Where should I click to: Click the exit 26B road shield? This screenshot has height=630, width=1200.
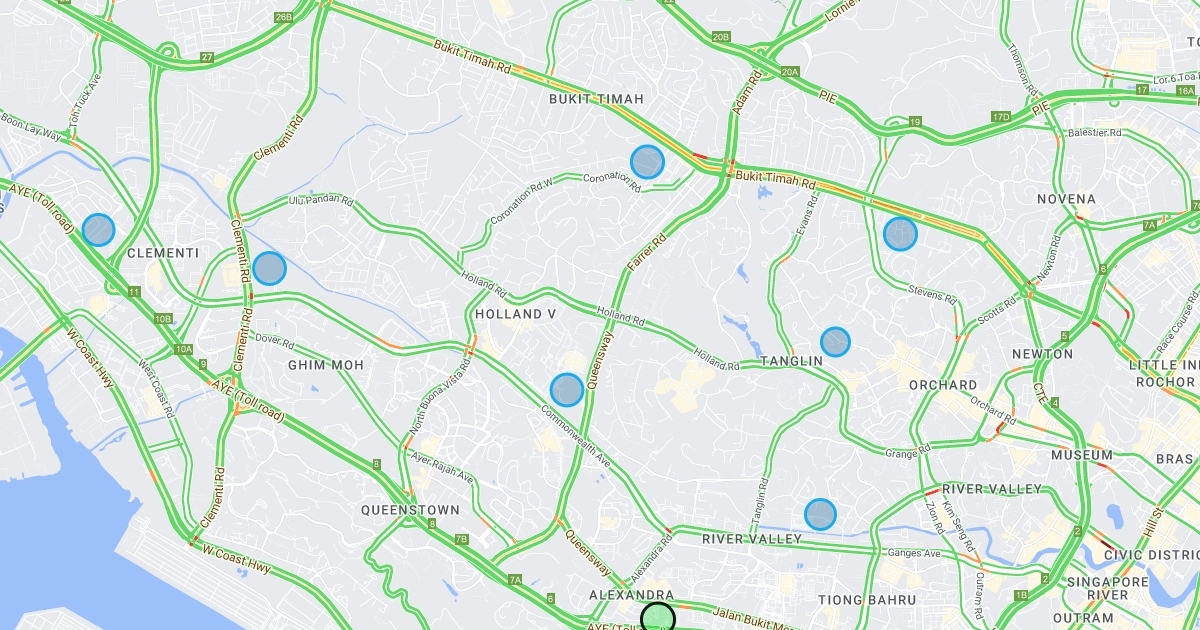283,17
